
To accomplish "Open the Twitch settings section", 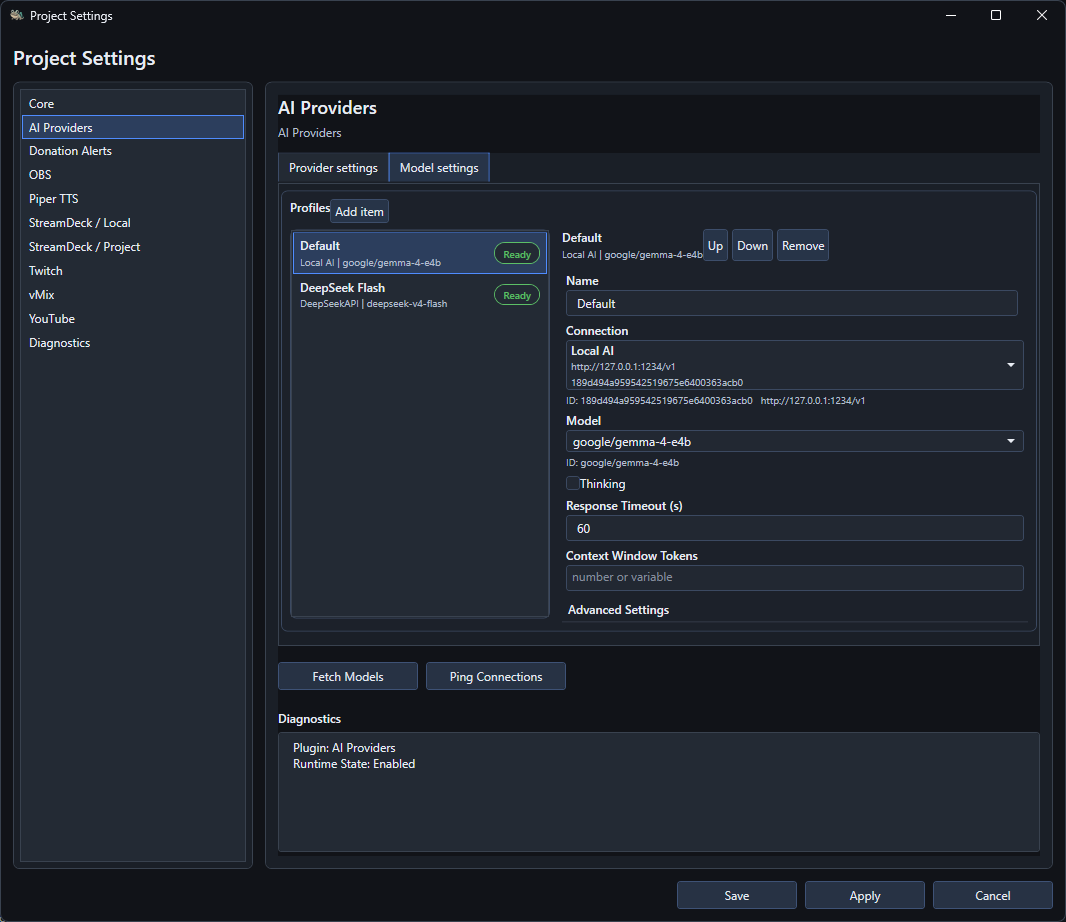I will pos(133,271).
